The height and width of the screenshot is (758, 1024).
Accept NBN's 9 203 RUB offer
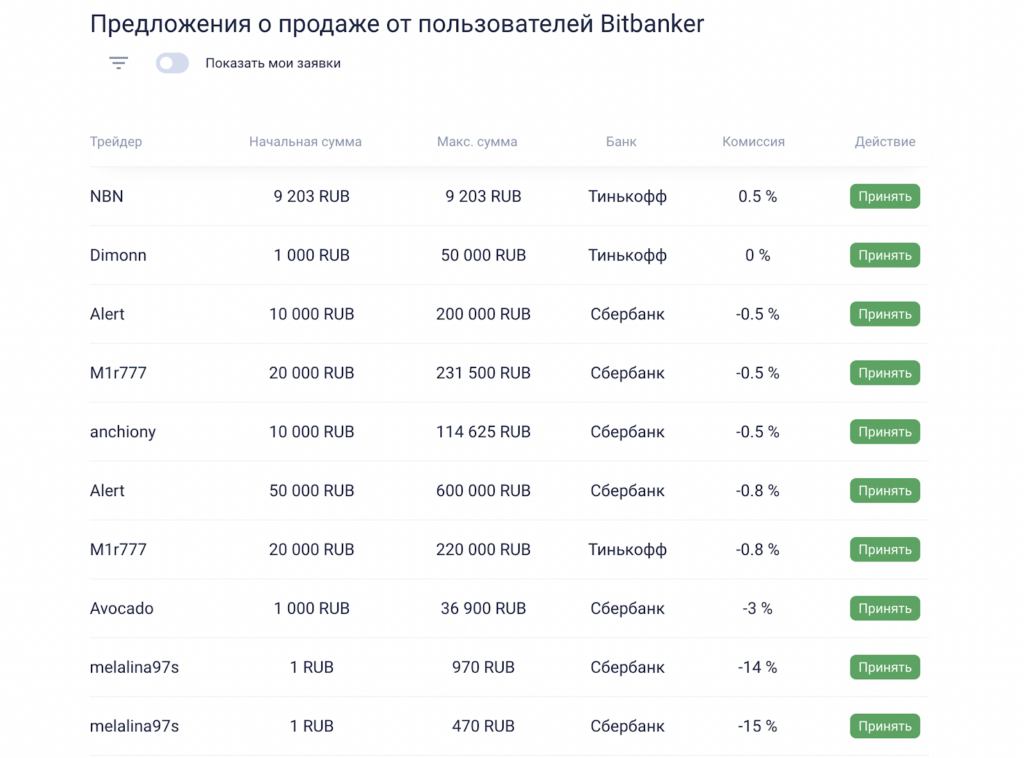(884, 196)
